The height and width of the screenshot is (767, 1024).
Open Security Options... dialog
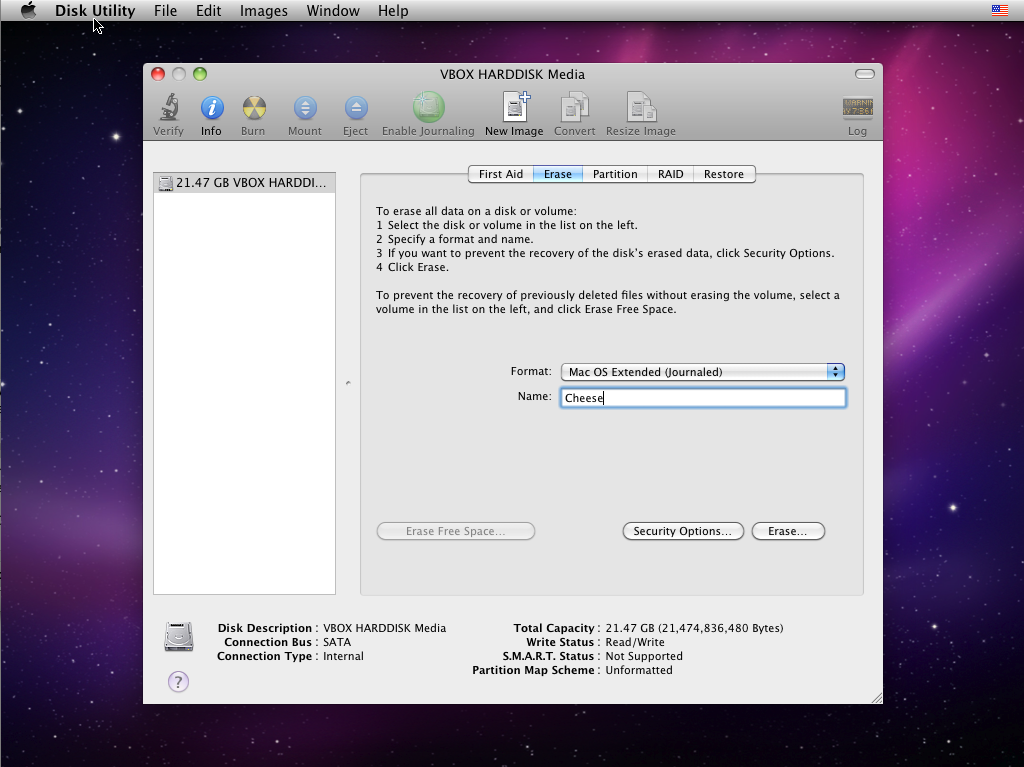(683, 531)
